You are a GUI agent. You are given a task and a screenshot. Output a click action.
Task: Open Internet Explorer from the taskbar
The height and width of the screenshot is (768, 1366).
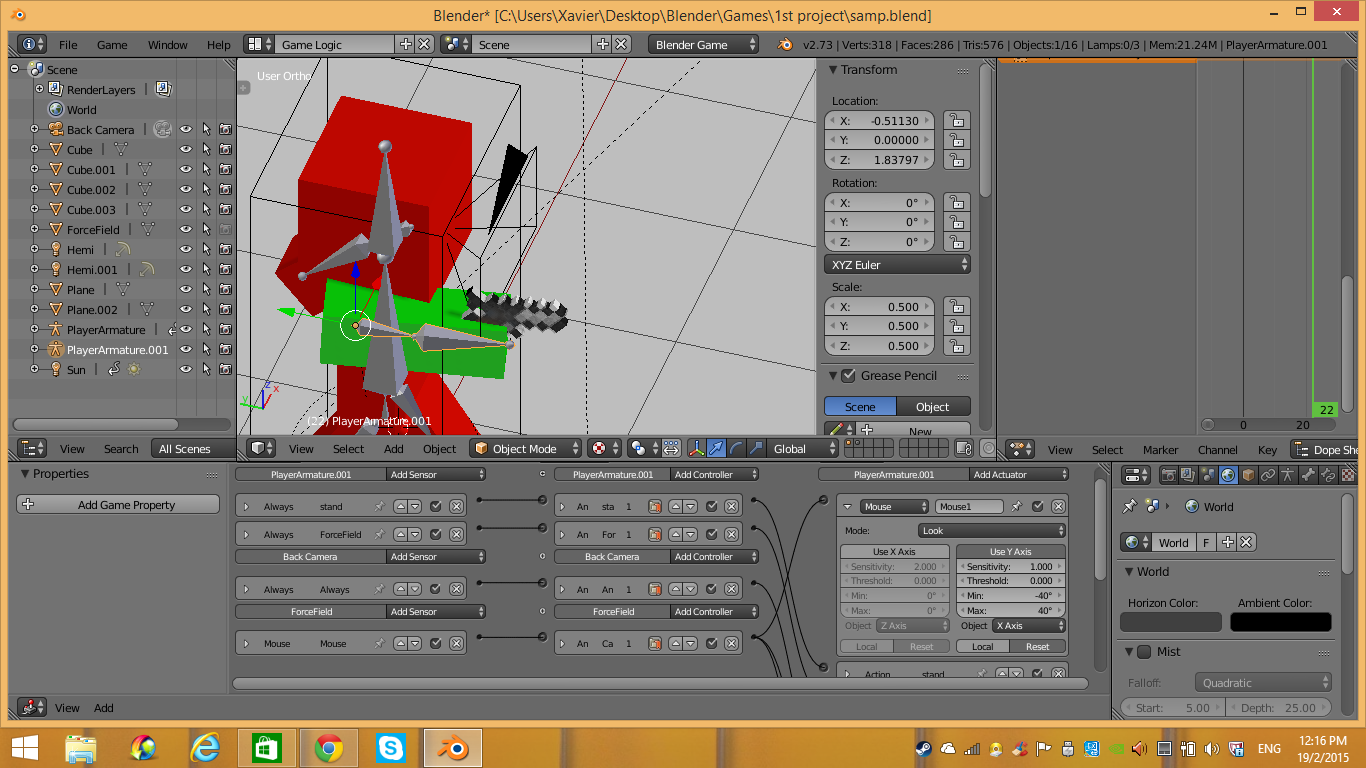pos(206,747)
